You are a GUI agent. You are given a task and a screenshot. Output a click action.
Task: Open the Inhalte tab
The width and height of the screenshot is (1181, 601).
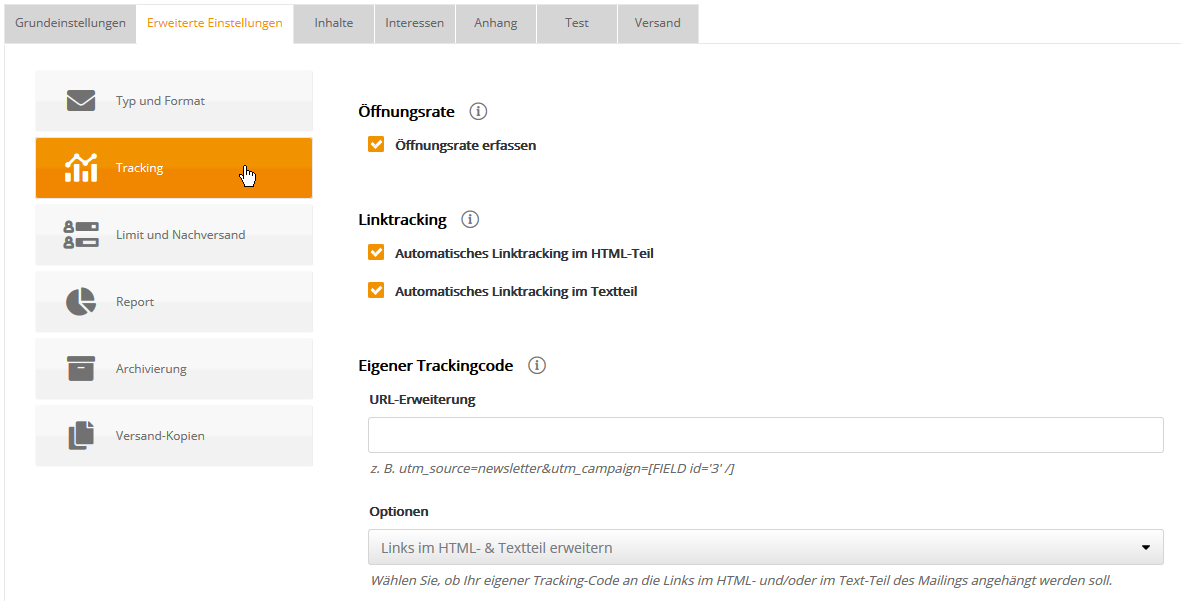334,23
